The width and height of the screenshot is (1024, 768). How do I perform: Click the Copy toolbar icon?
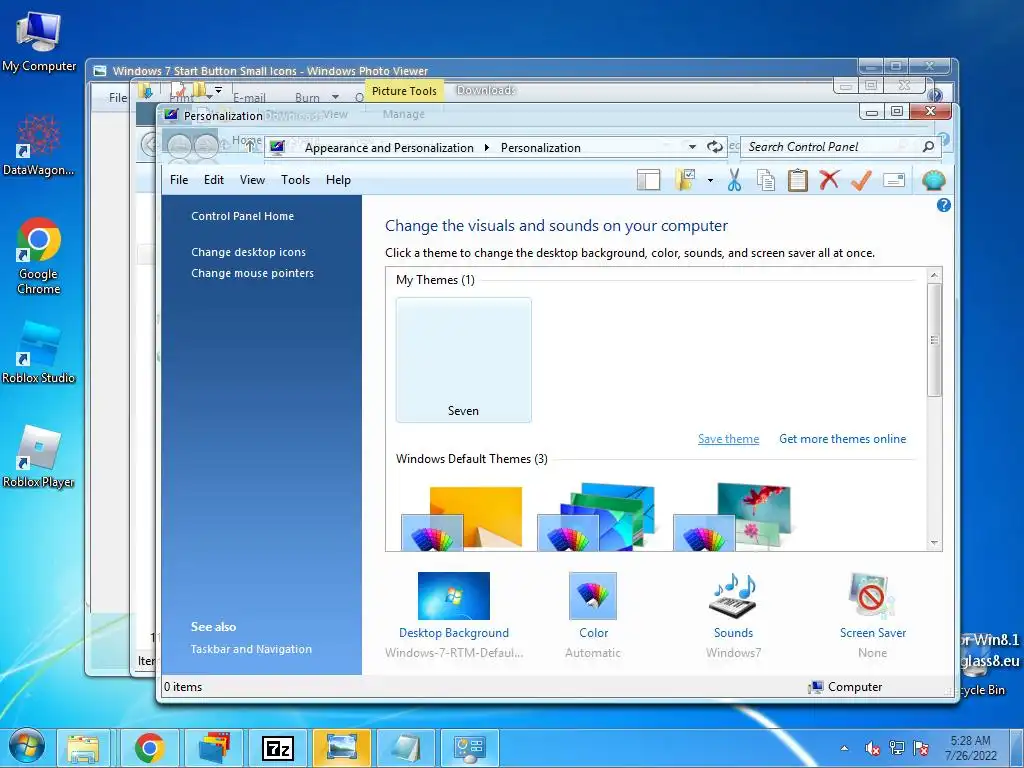(765, 180)
